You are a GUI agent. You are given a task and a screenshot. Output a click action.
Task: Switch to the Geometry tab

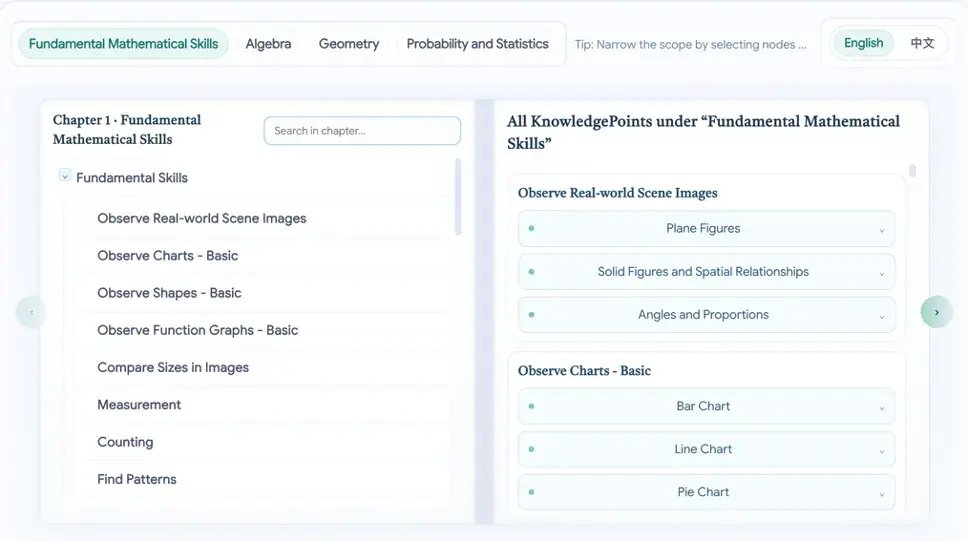click(x=349, y=44)
